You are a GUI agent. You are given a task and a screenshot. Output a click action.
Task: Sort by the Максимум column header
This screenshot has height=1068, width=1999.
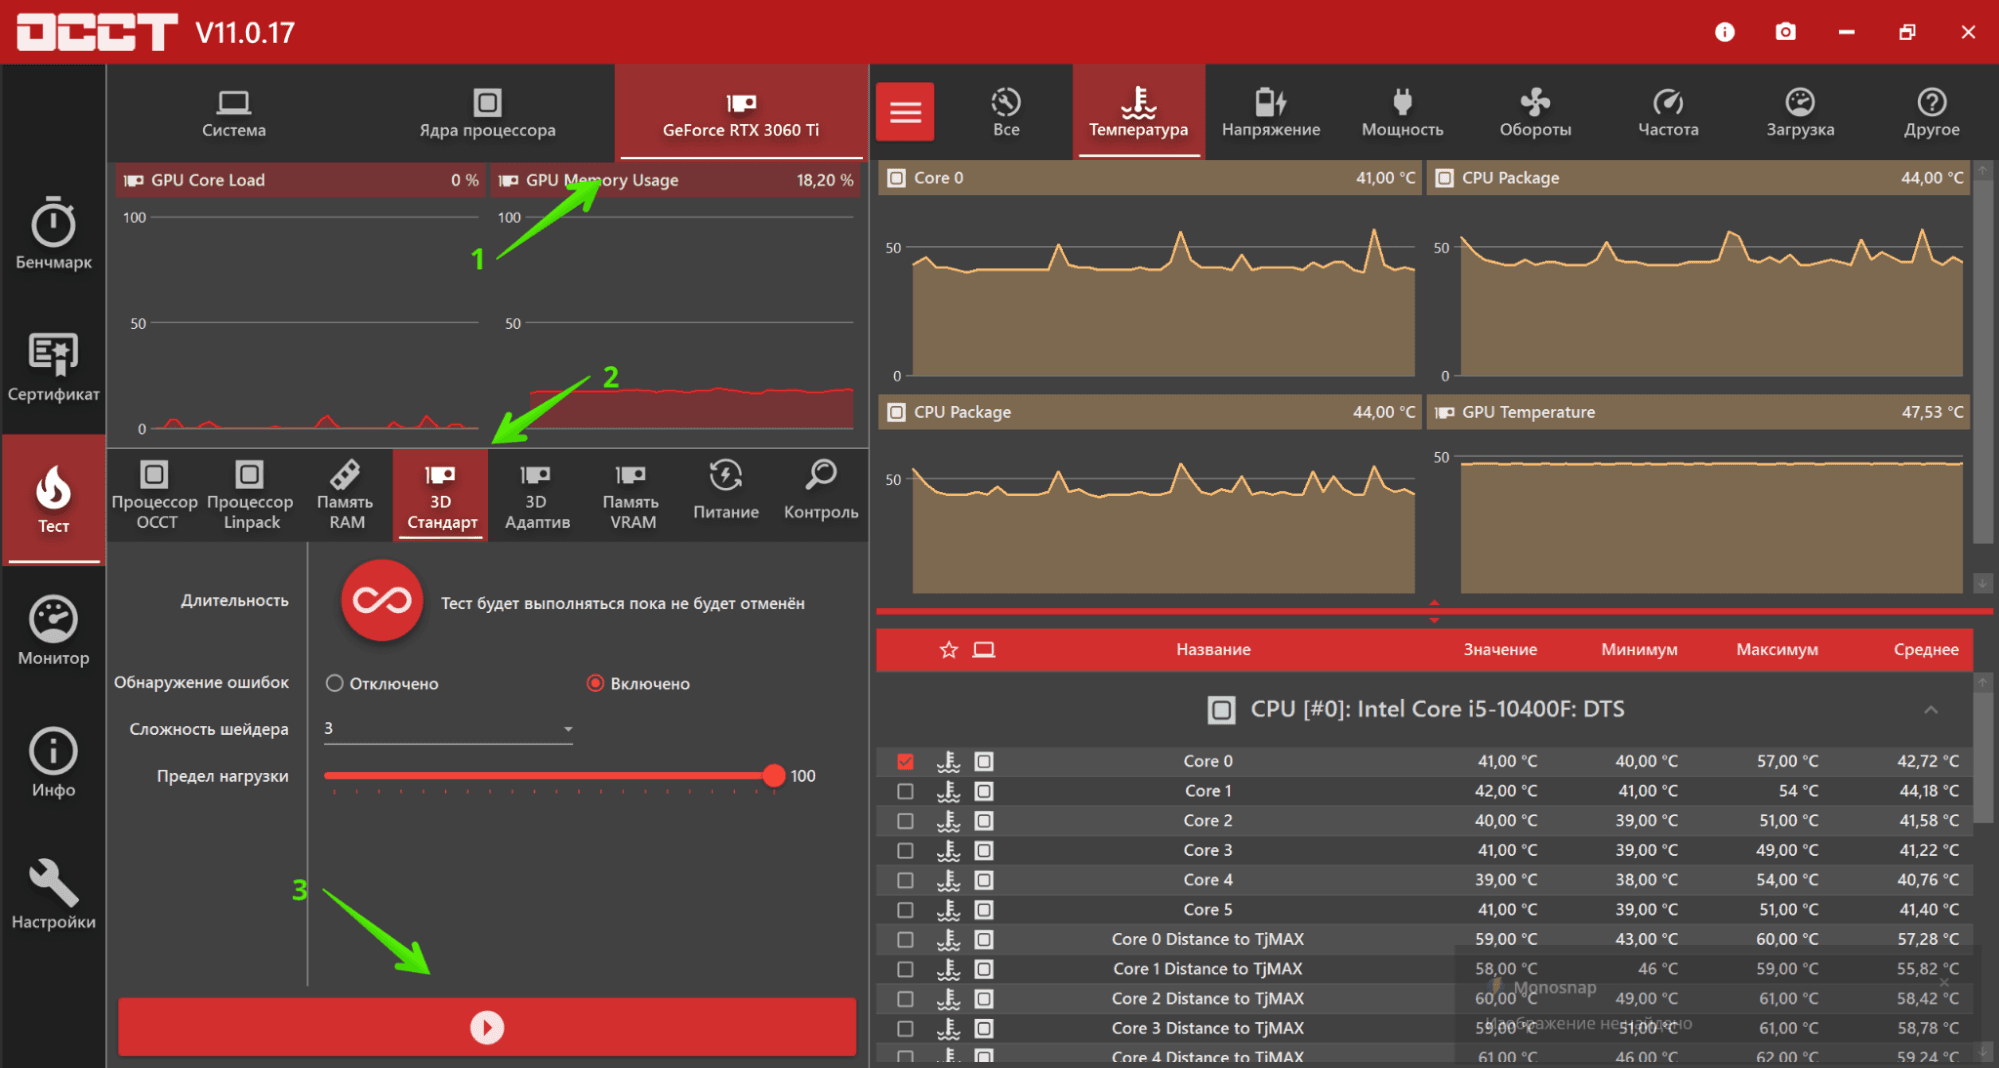pos(1777,650)
